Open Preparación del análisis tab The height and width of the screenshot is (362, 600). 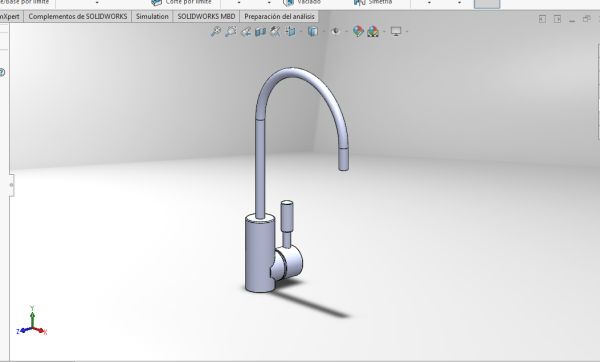point(279,16)
